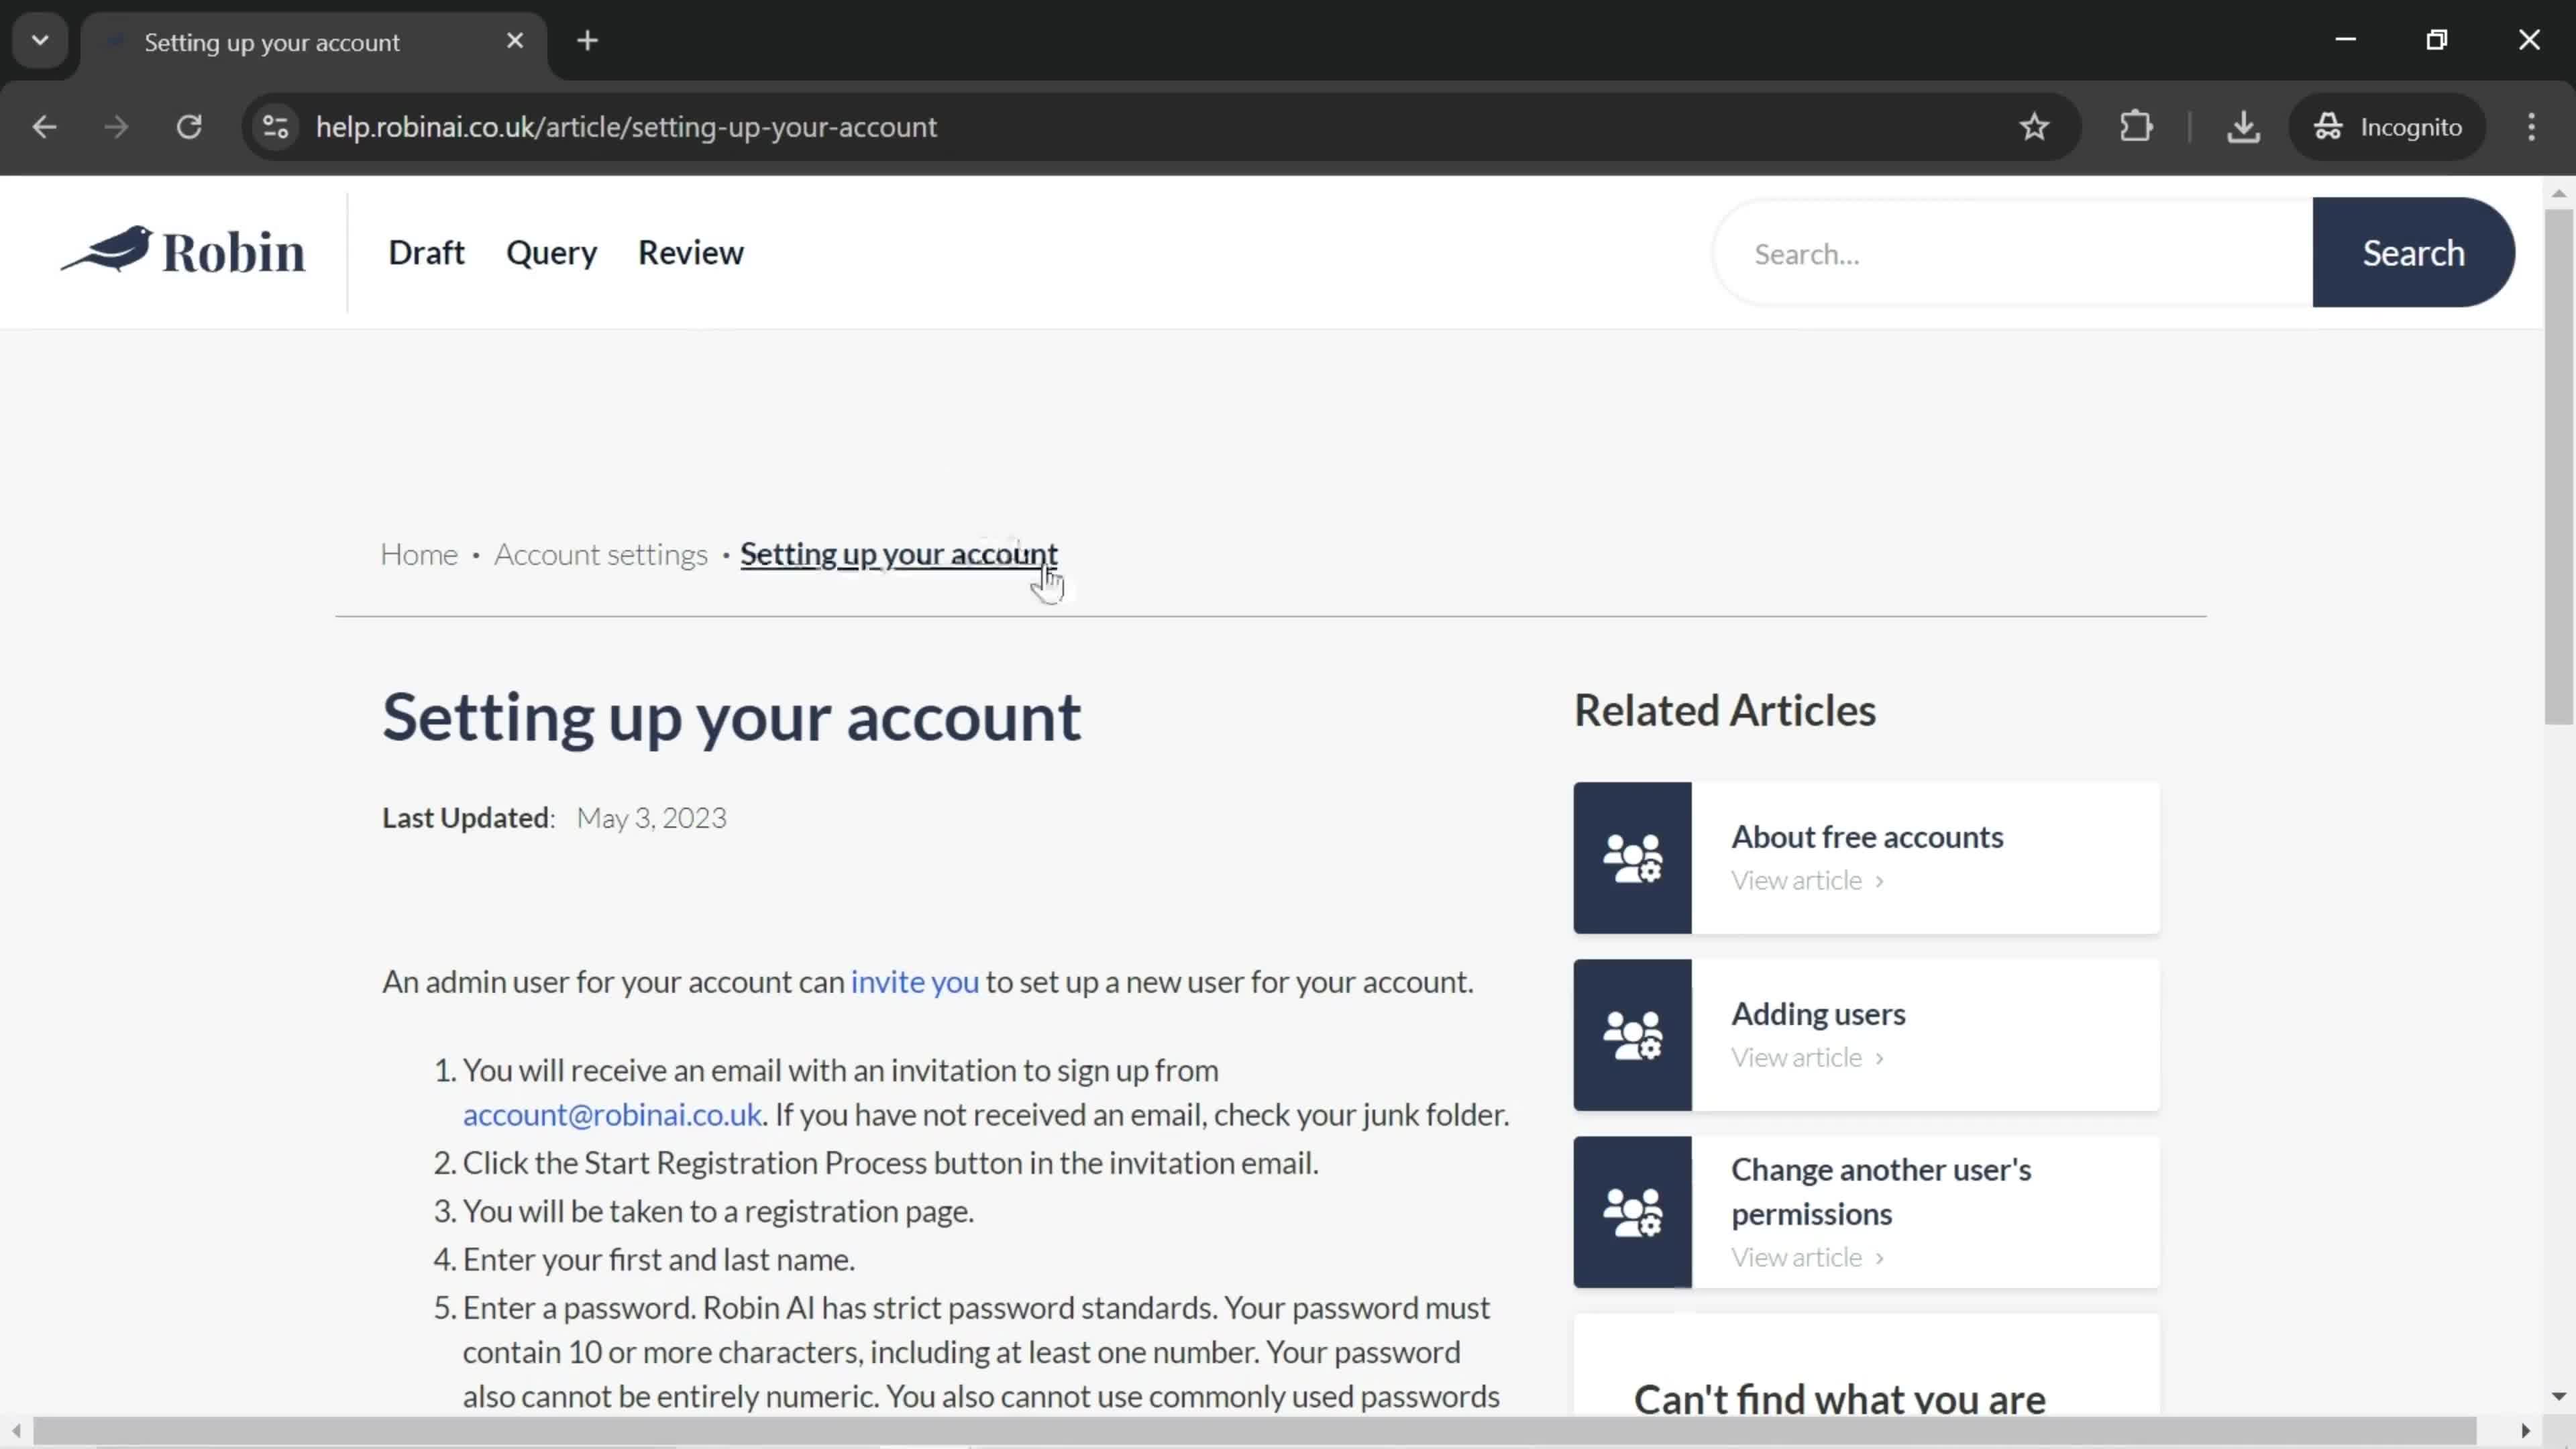View site information icon in address bar
This screenshot has width=2576, height=1449.
click(x=275, y=127)
